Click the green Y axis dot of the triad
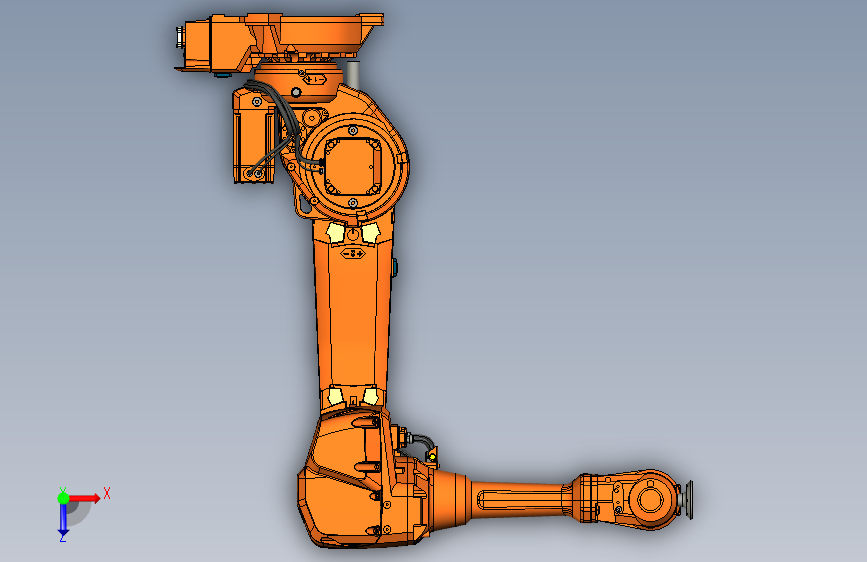The height and width of the screenshot is (562, 867). point(63,498)
